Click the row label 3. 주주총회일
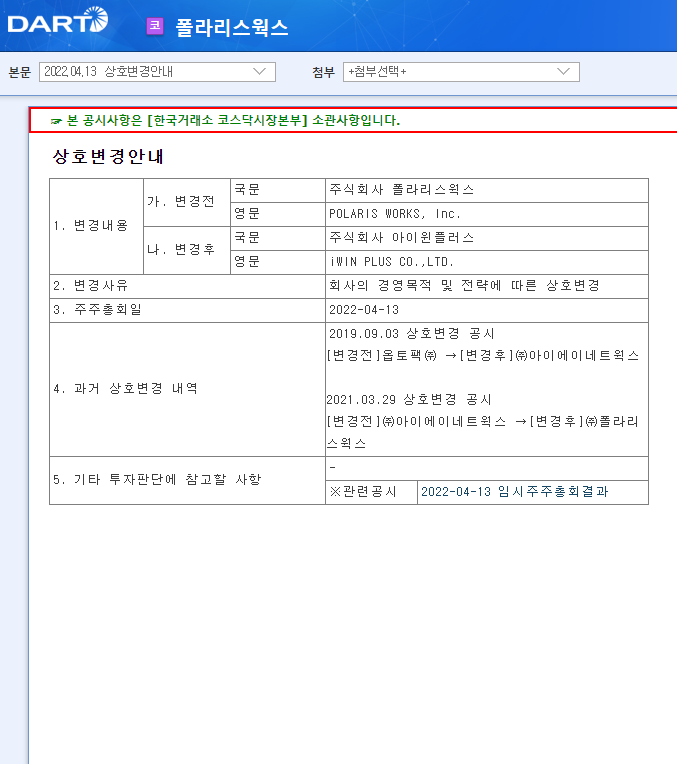 97,310
